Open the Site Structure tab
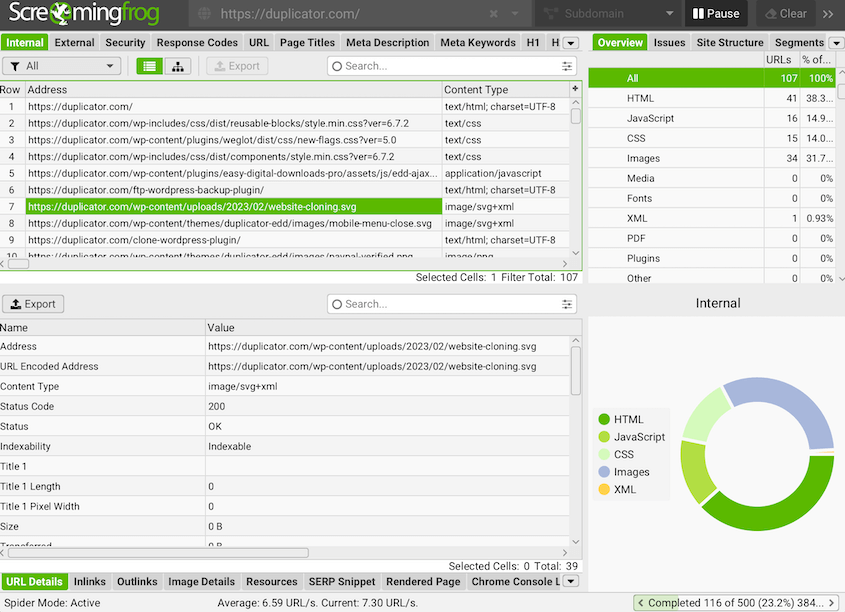This screenshot has width=845, height=612. (730, 43)
